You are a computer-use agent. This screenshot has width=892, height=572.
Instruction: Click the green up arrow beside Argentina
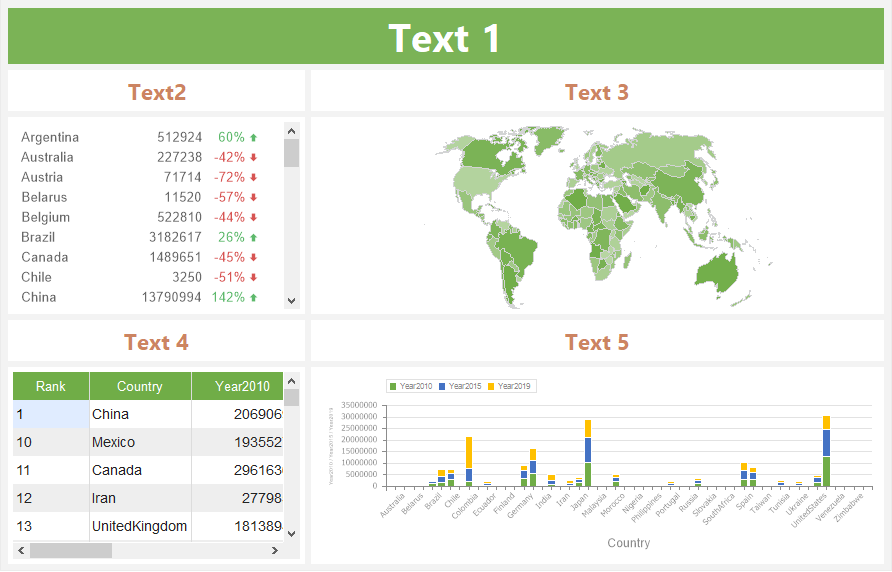point(253,138)
